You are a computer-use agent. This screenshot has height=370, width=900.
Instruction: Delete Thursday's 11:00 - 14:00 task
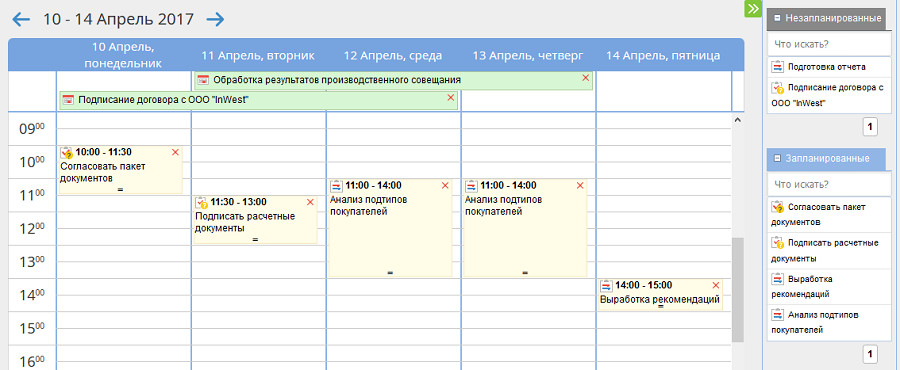point(580,185)
